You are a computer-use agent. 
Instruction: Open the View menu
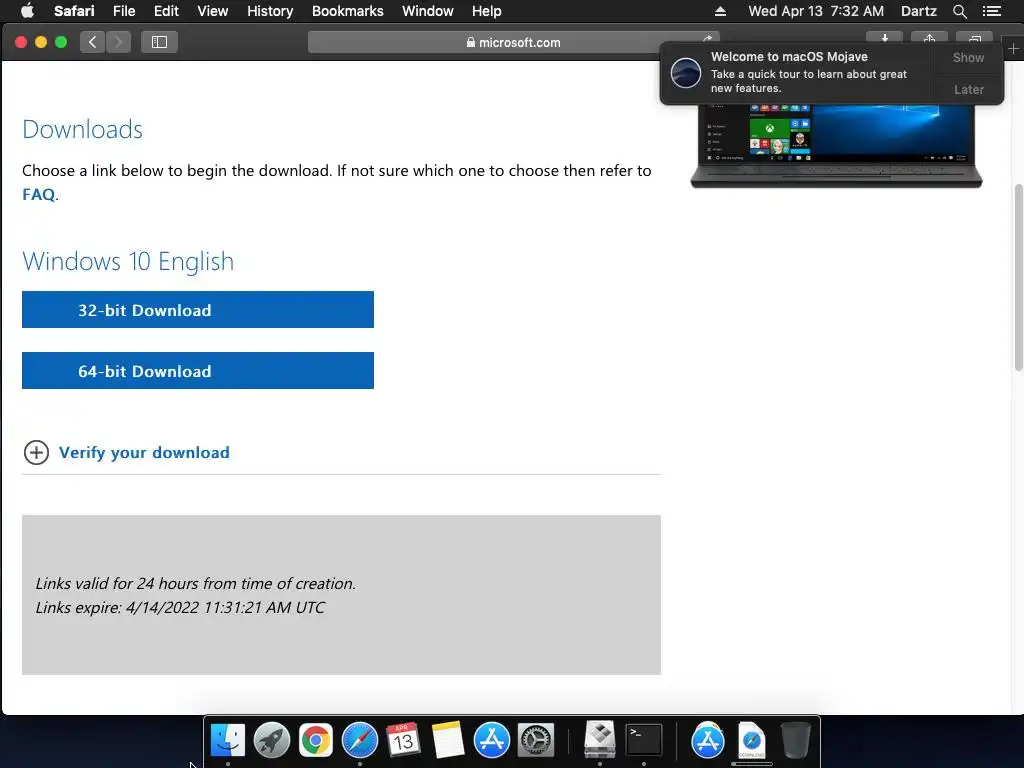coord(213,11)
